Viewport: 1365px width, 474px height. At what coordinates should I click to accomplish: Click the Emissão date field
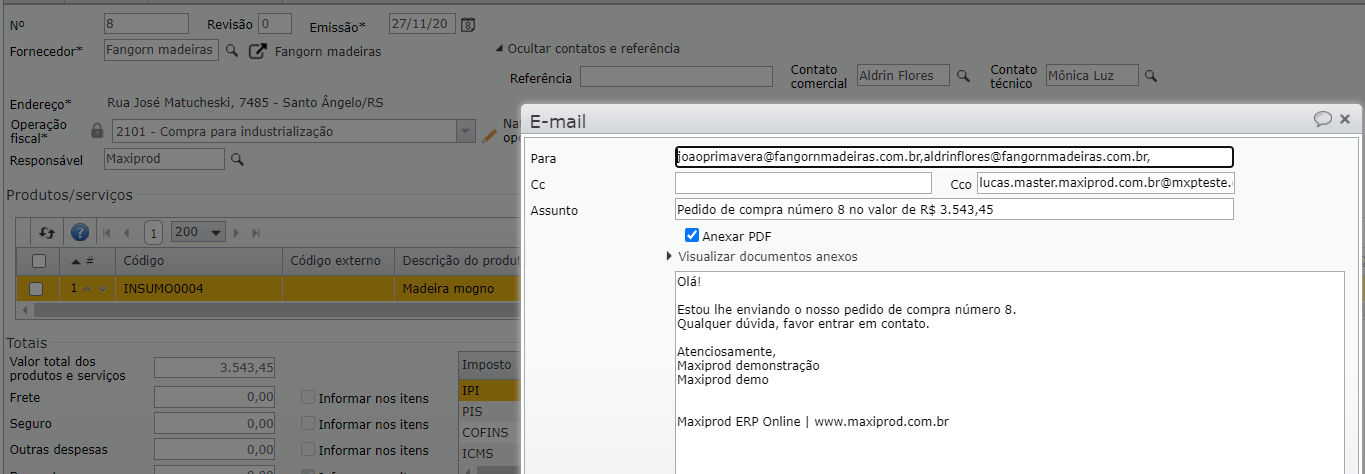[424, 24]
